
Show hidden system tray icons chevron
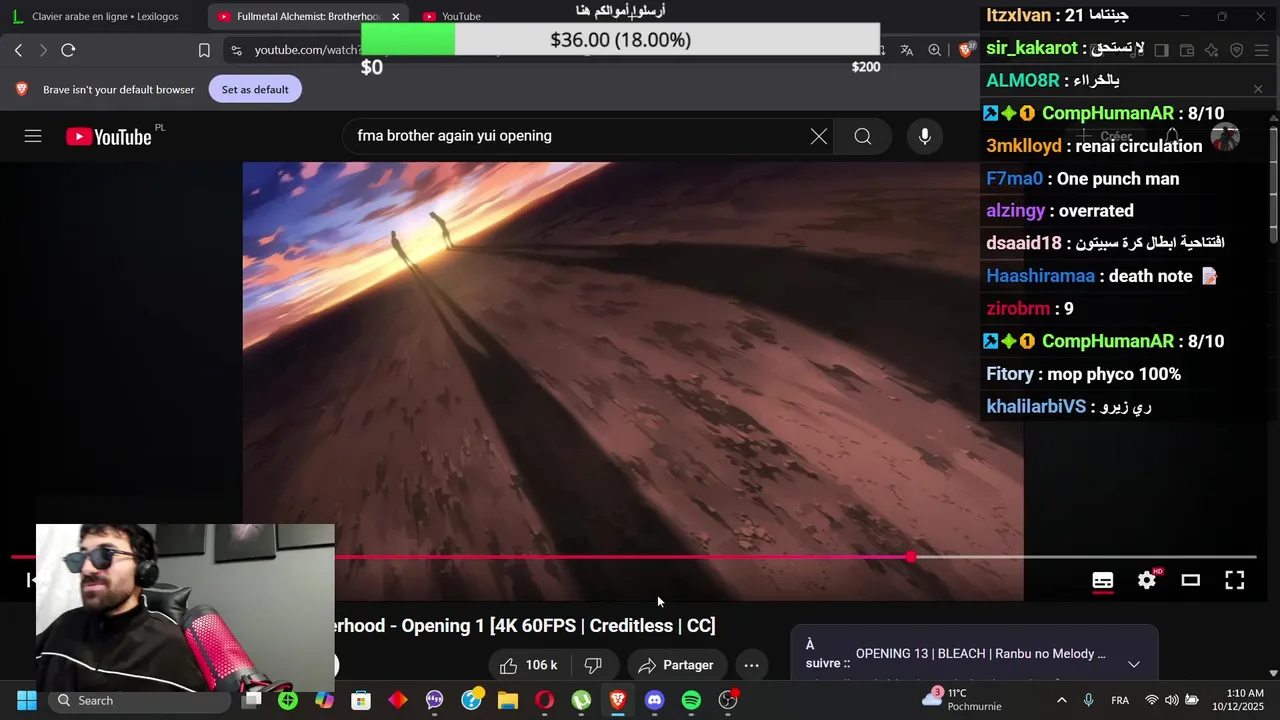1061,700
